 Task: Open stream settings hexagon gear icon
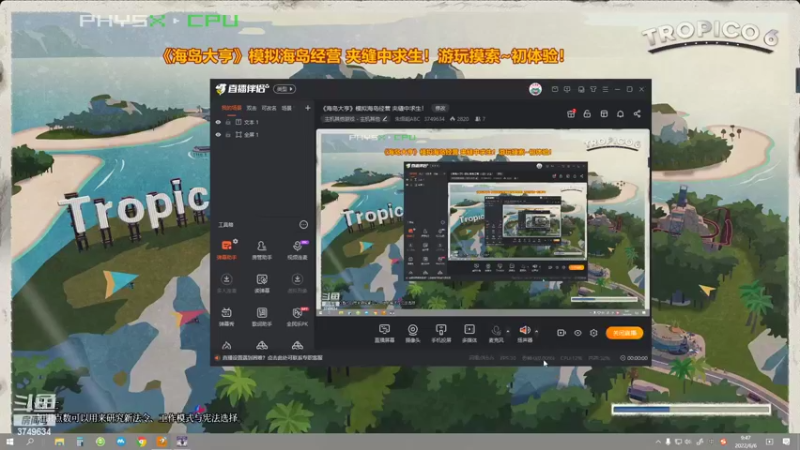(593, 333)
